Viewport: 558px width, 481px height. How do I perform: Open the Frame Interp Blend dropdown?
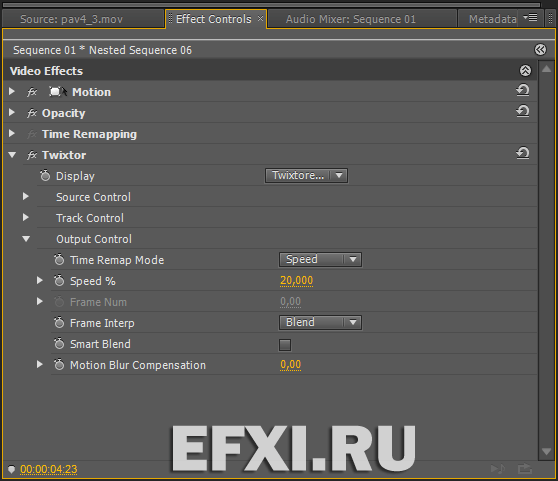coord(320,323)
